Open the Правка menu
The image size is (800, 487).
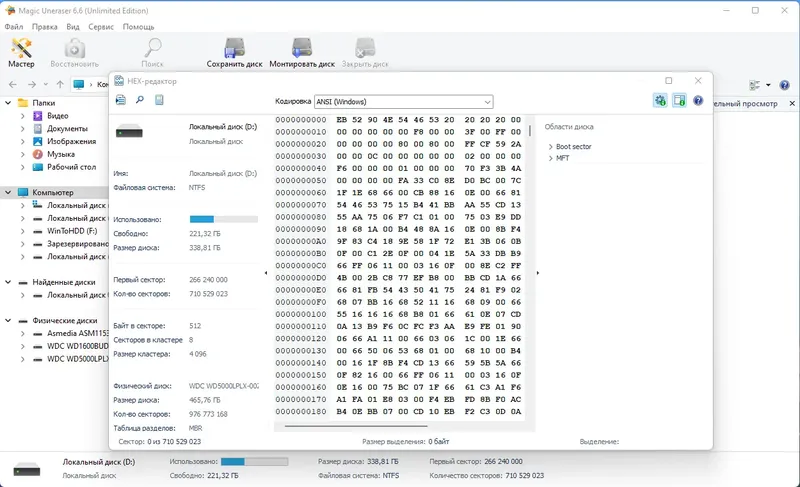click(x=44, y=27)
